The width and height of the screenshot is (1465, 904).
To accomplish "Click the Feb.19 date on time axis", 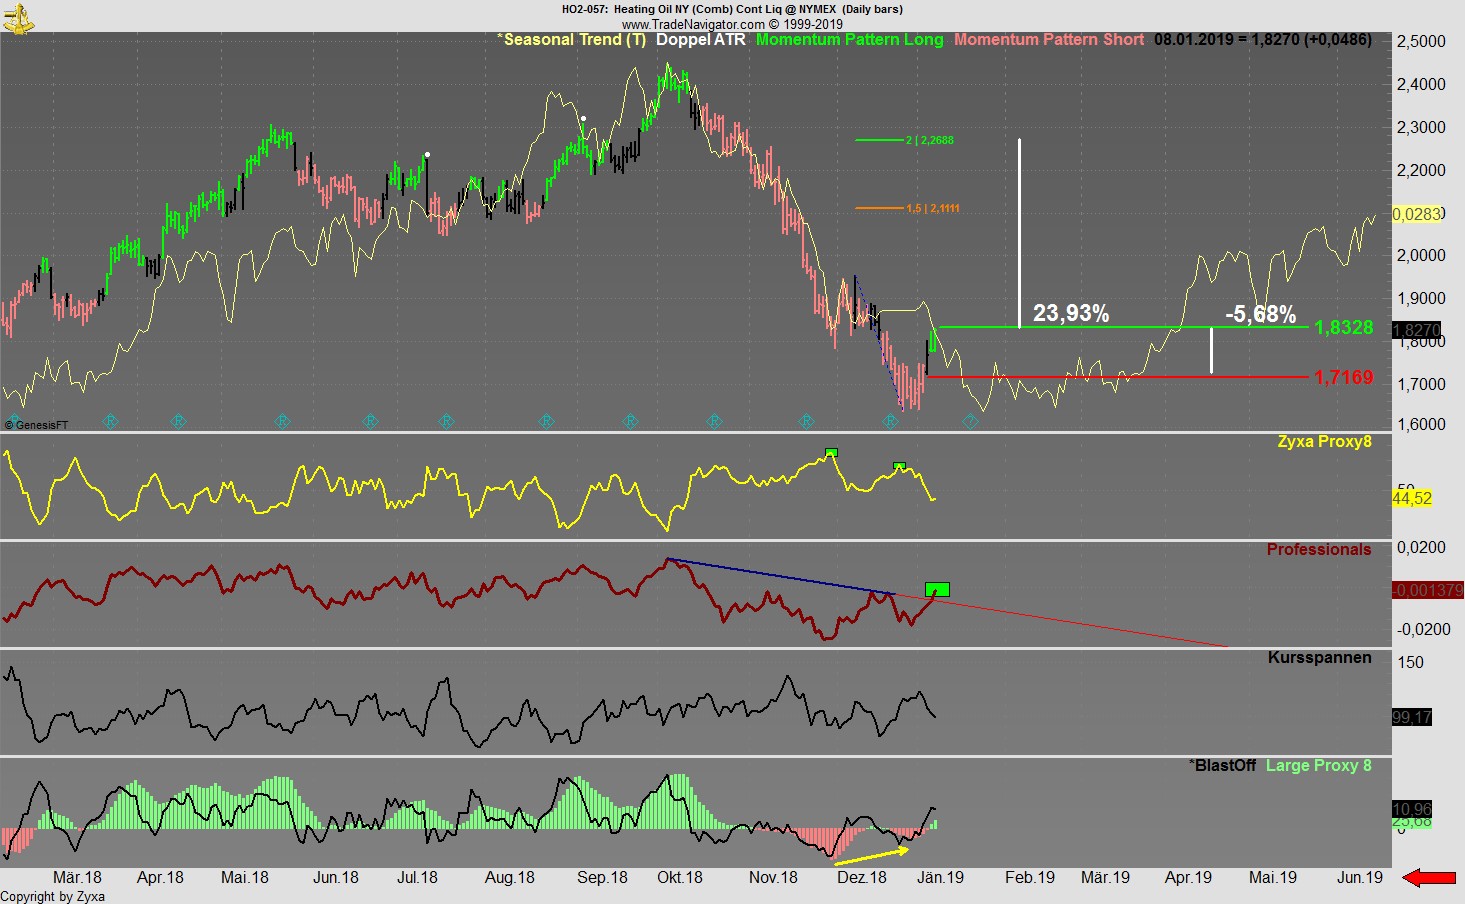I will (1029, 878).
